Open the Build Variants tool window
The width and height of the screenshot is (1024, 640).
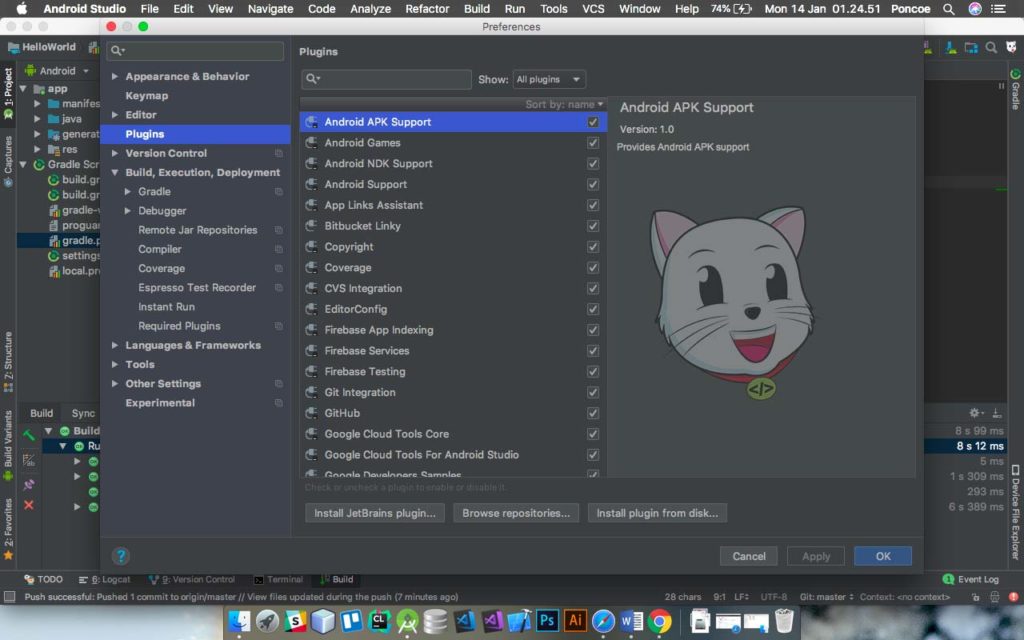[8, 446]
